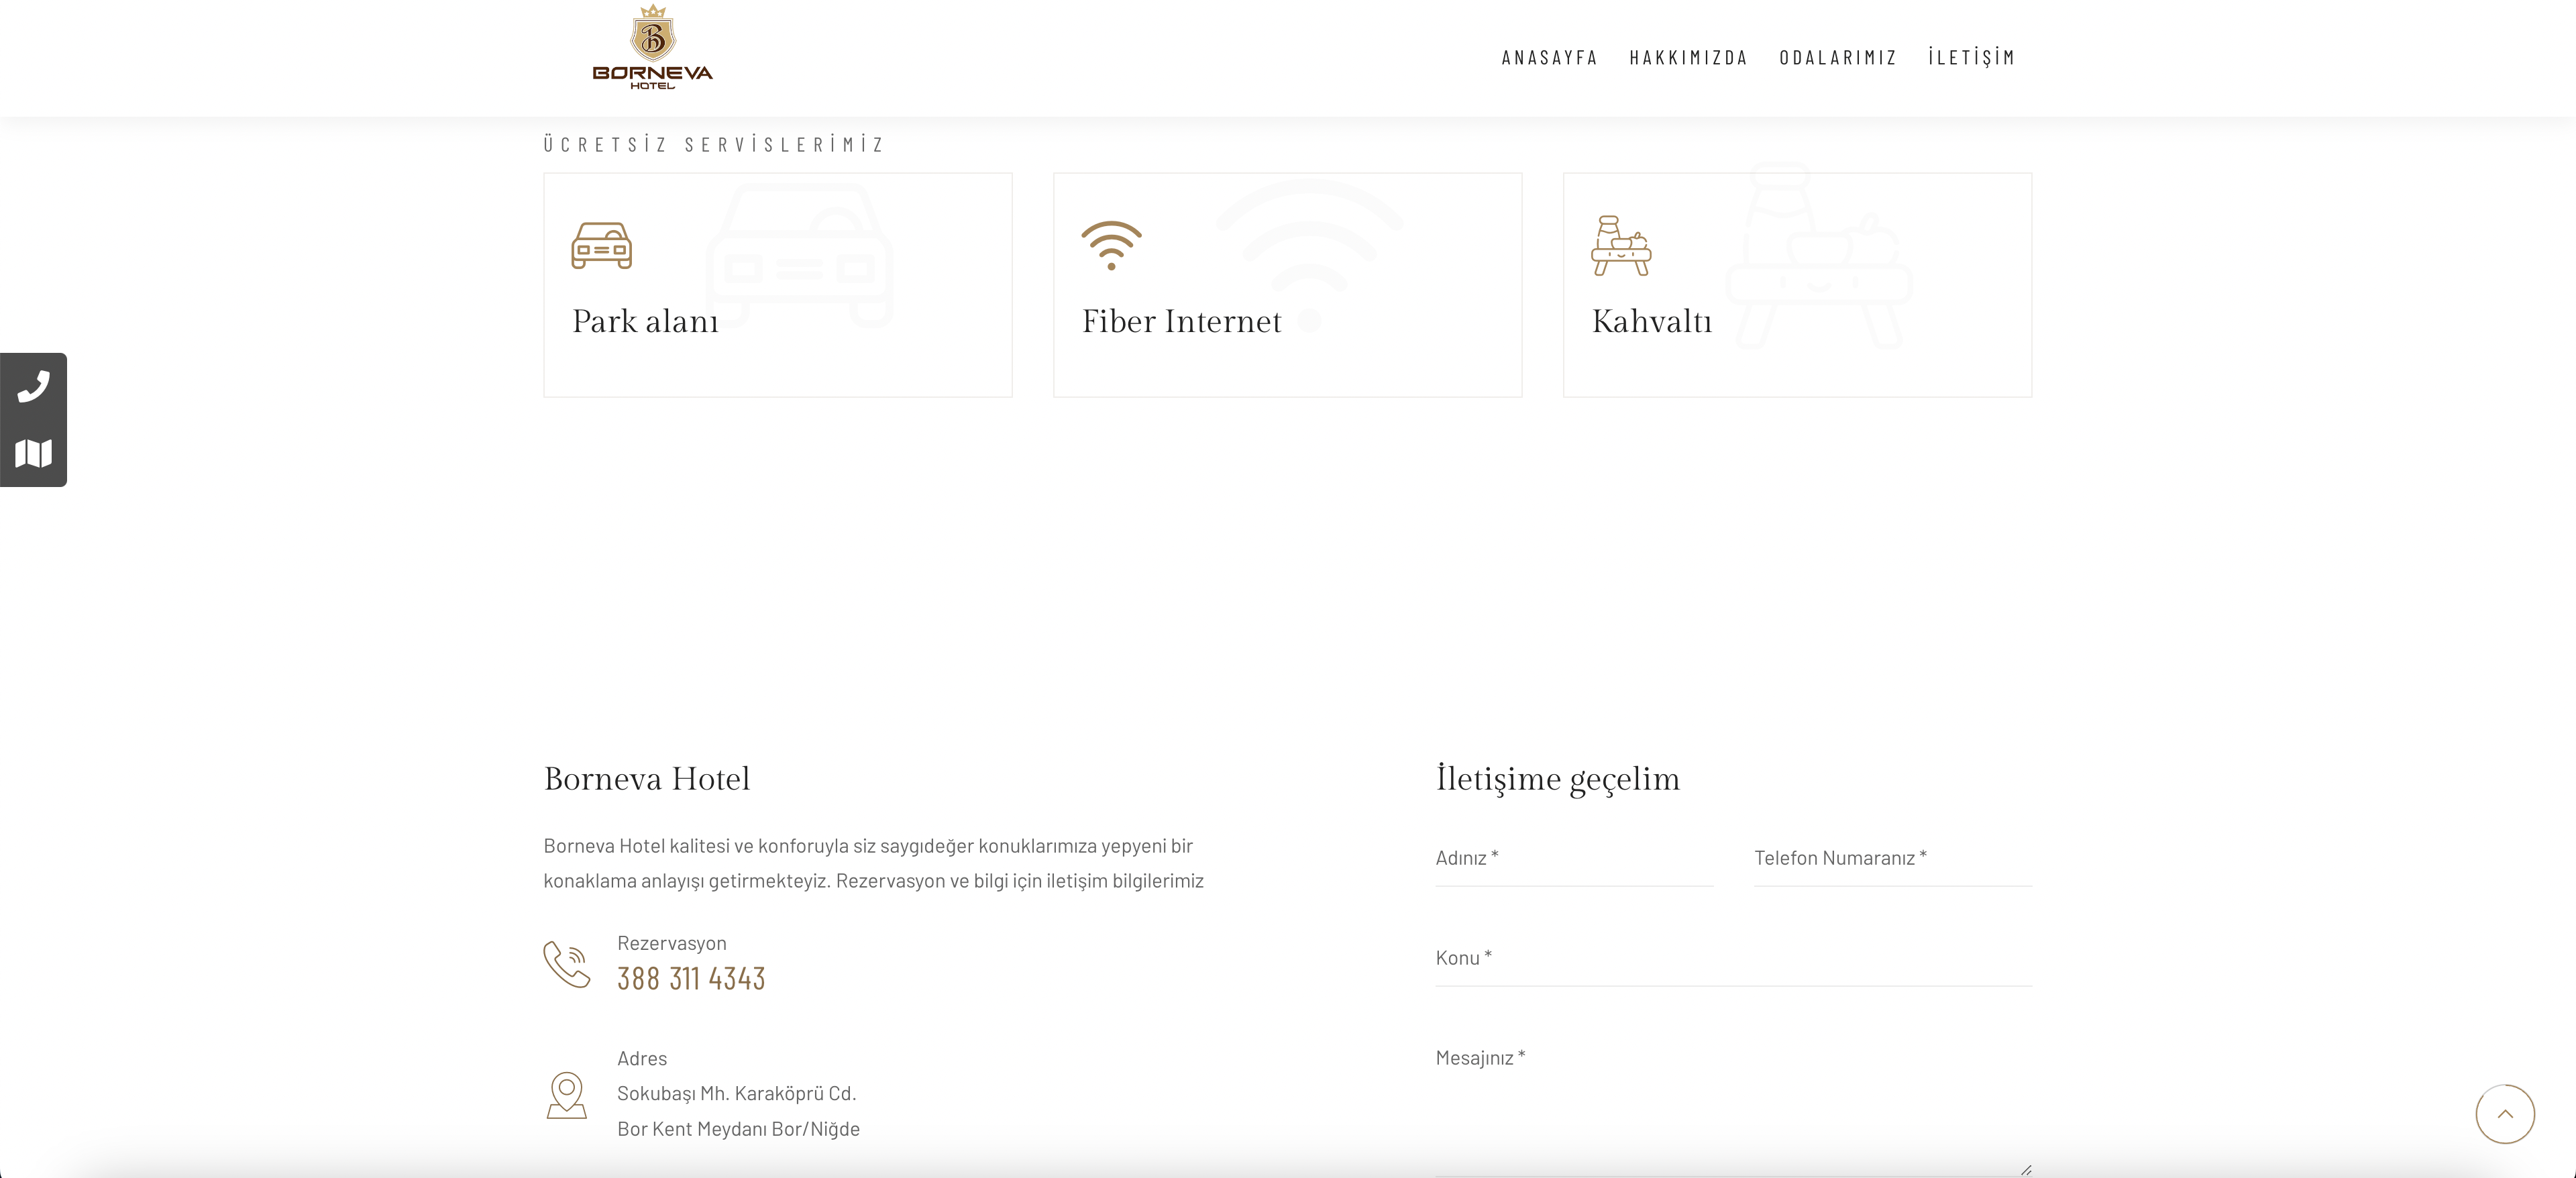Click the breakfast table icon
The width and height of the screenshot is (2576, 1178).
pyautogui.click(x=1620, y=245)
